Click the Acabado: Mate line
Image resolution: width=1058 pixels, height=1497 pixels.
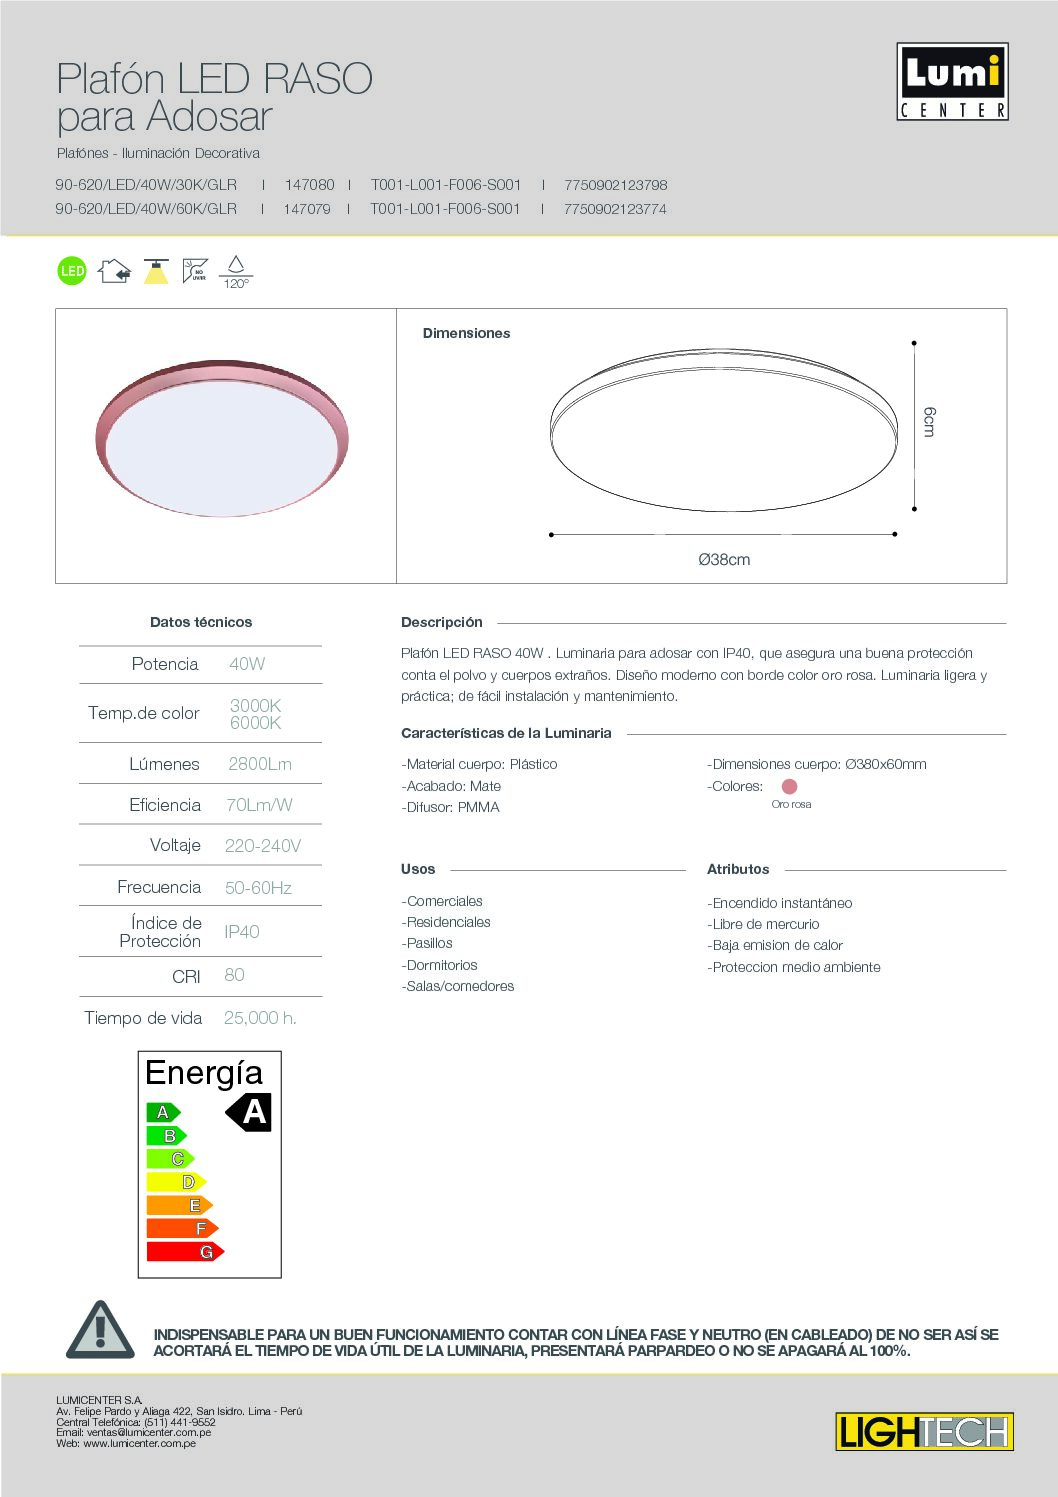coord(451,786)
